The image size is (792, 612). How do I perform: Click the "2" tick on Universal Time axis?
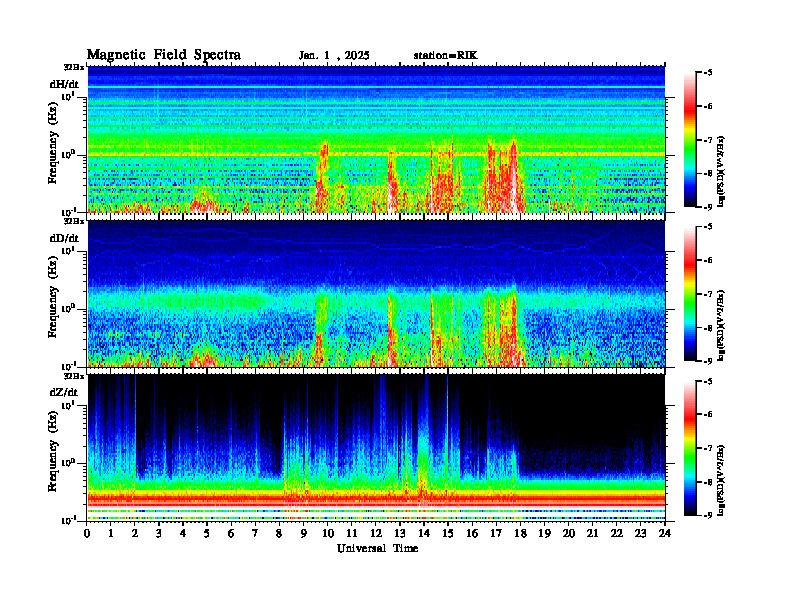[135, 533]
